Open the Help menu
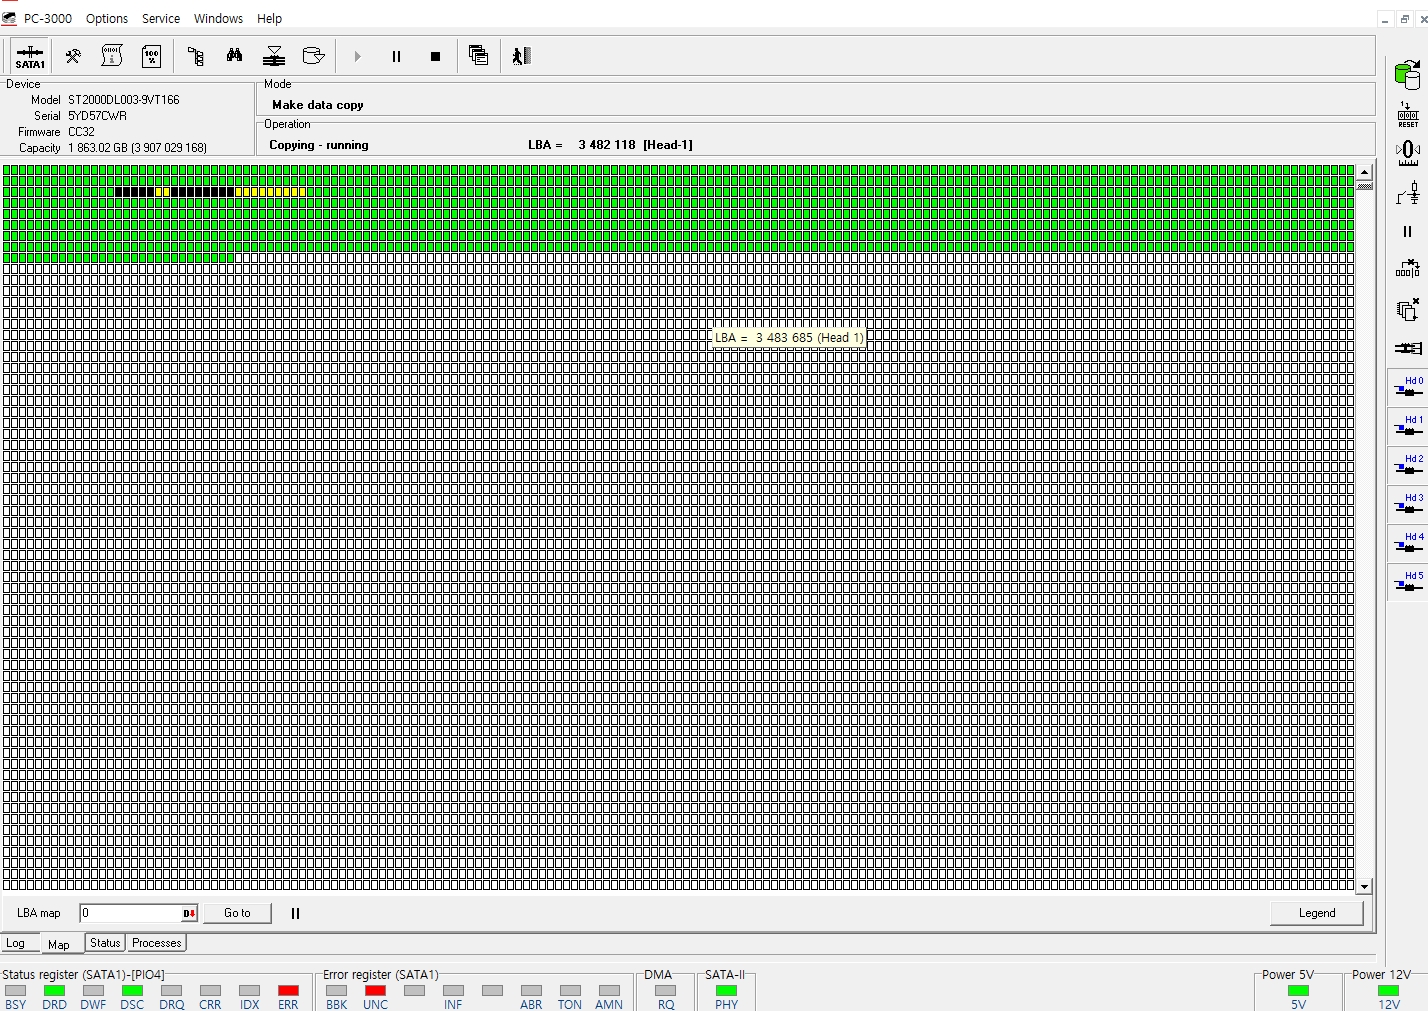This screenshot has height=1011, width=1428. tap(270, 19)
